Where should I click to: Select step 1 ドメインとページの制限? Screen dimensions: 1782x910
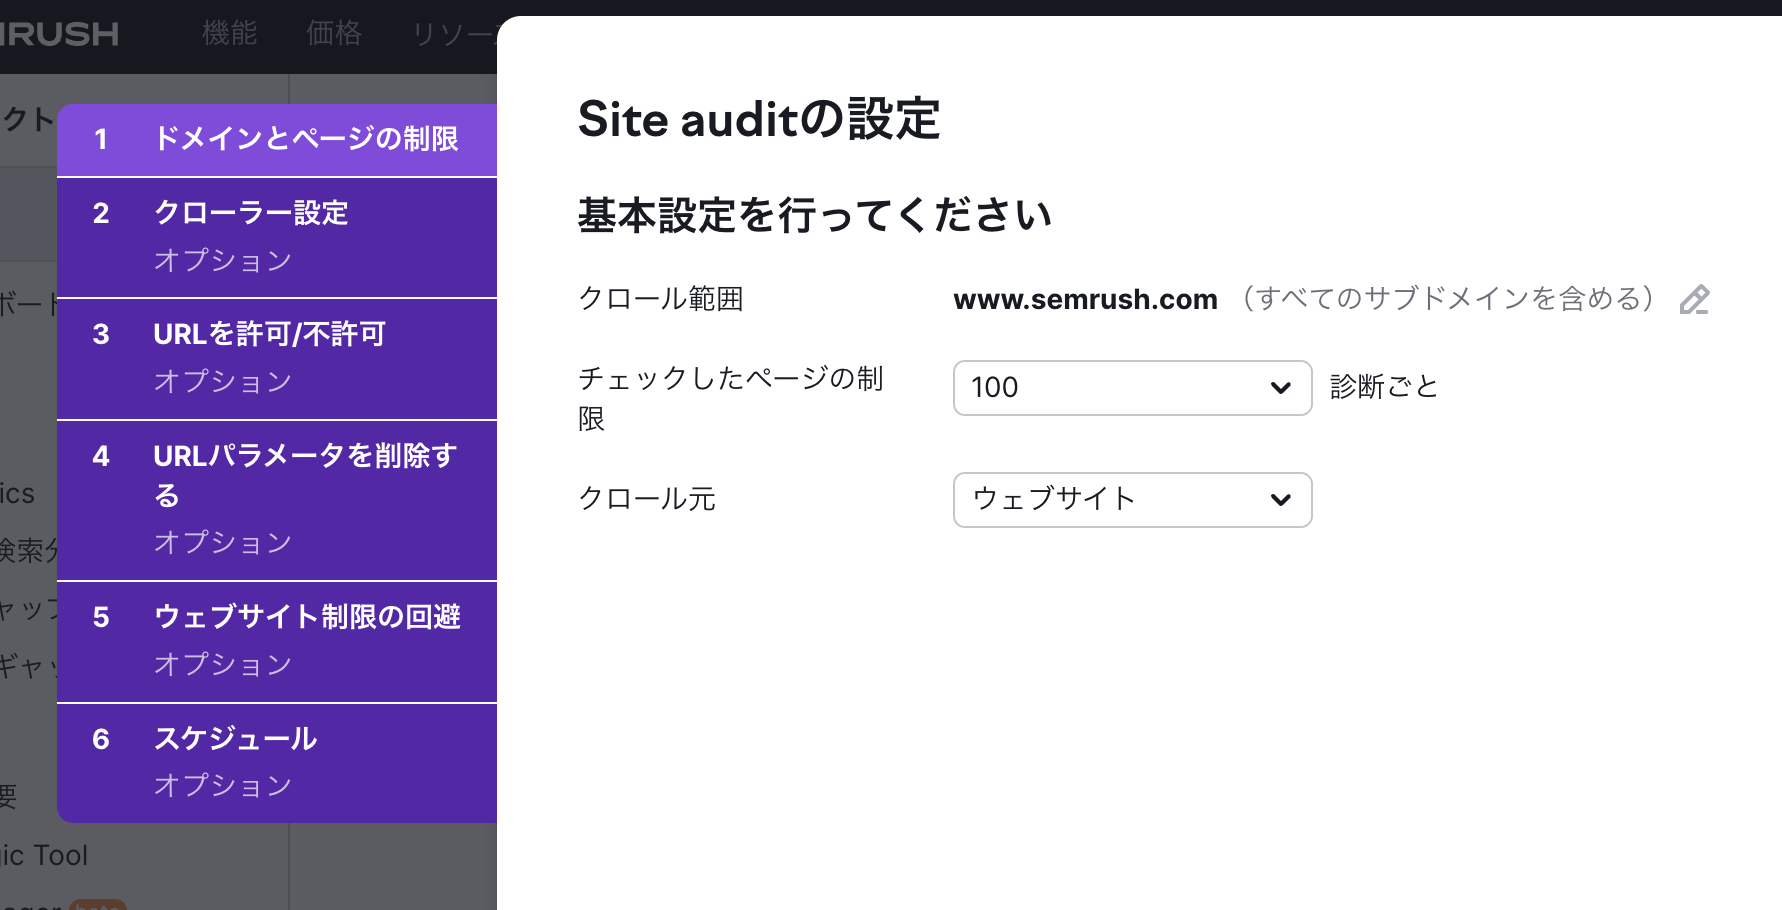coord(277,140)
